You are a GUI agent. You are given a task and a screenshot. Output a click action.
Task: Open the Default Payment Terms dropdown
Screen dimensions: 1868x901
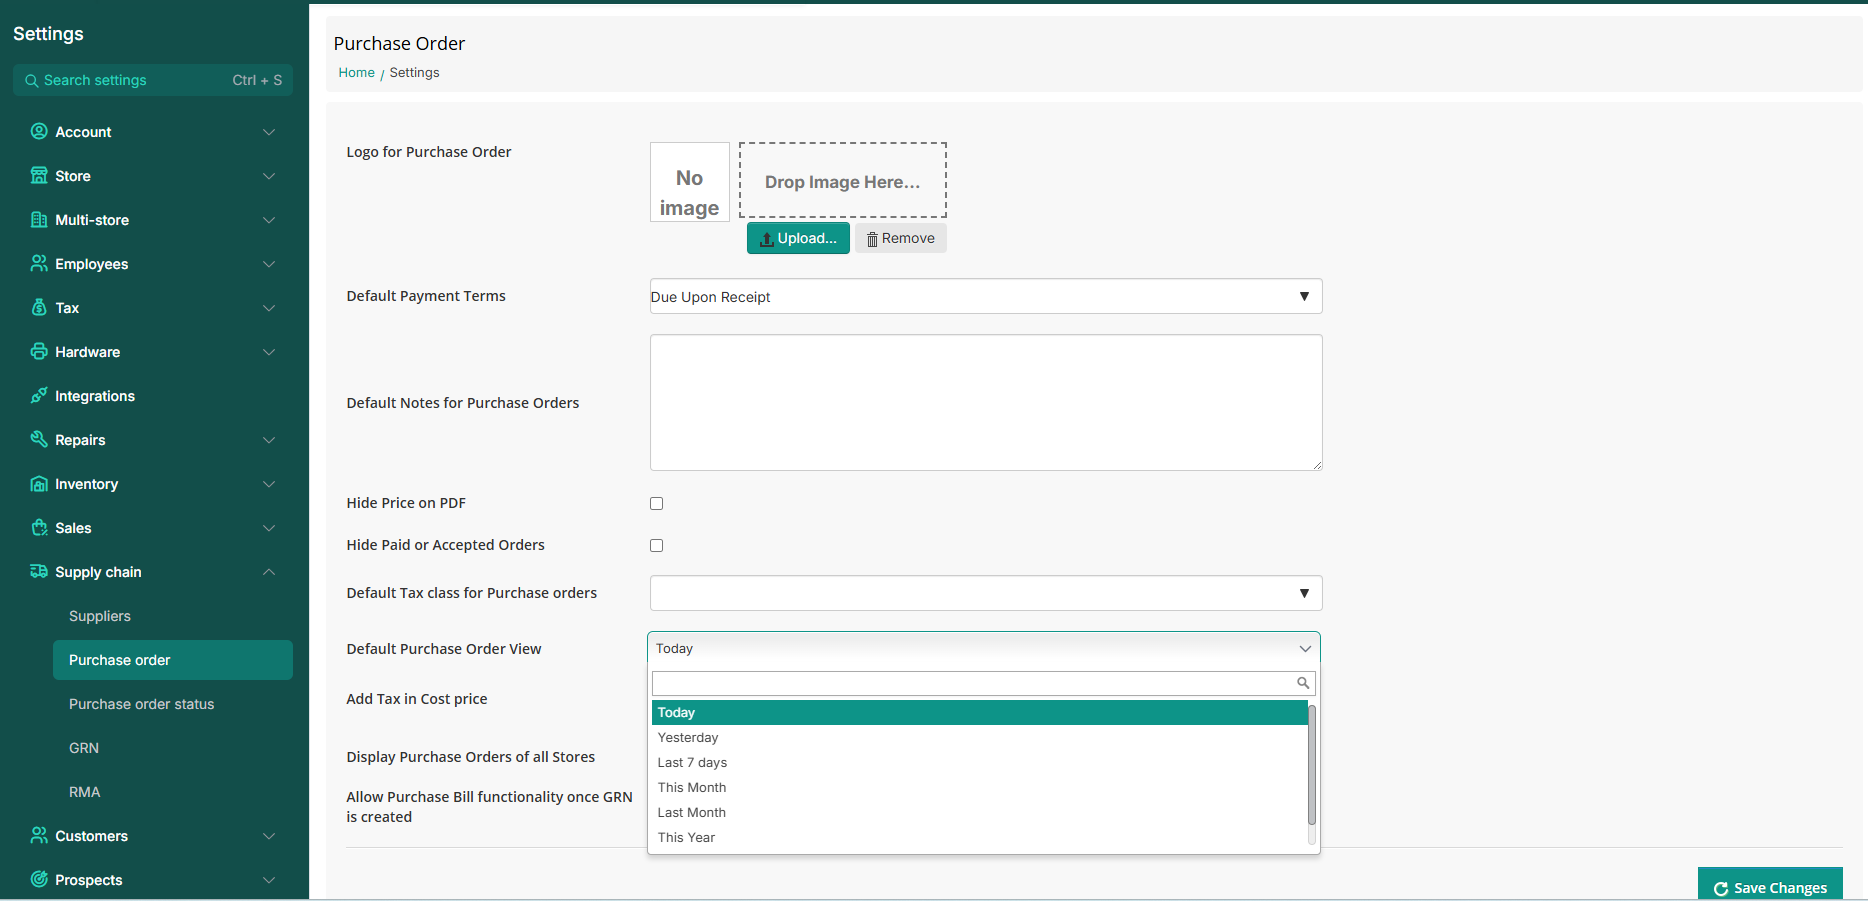[x=985, y=297]
